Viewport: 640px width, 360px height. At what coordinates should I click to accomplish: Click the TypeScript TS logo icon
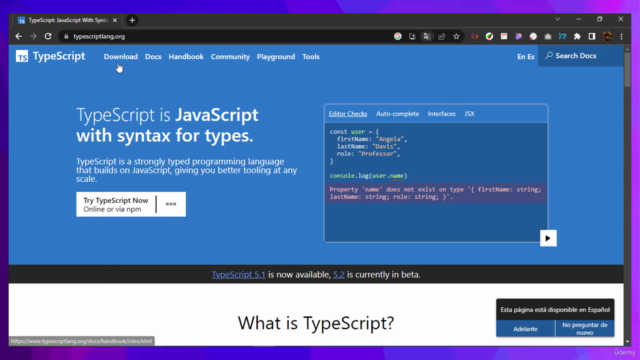point(22,56)
